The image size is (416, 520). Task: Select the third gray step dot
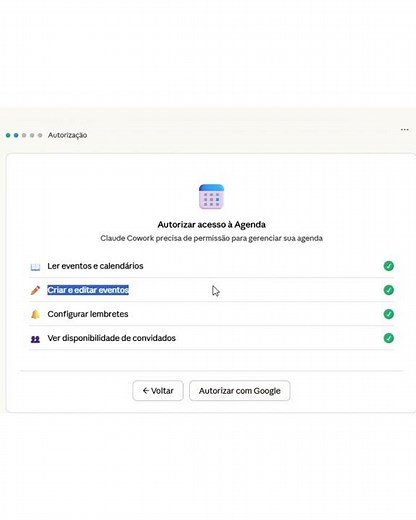tap(24, 135)
